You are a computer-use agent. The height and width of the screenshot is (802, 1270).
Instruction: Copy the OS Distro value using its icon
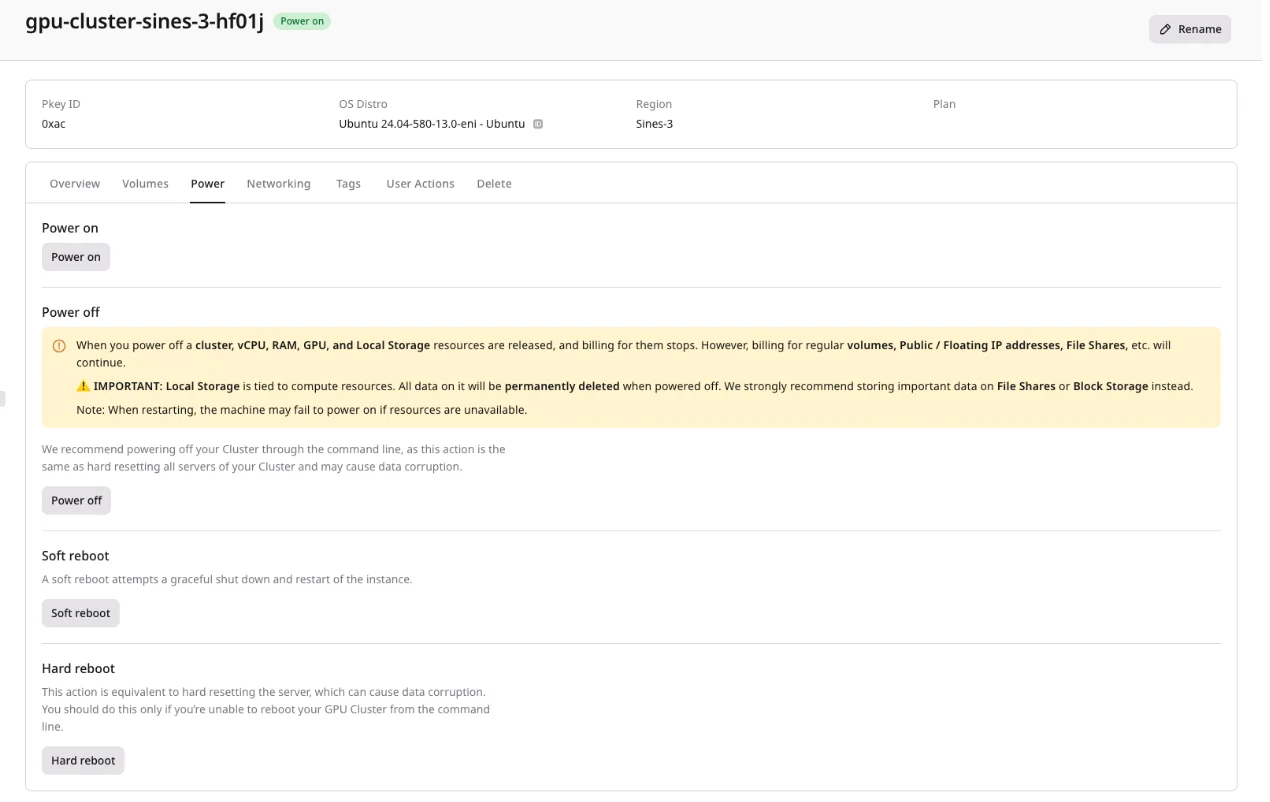(x=538, y=124)
